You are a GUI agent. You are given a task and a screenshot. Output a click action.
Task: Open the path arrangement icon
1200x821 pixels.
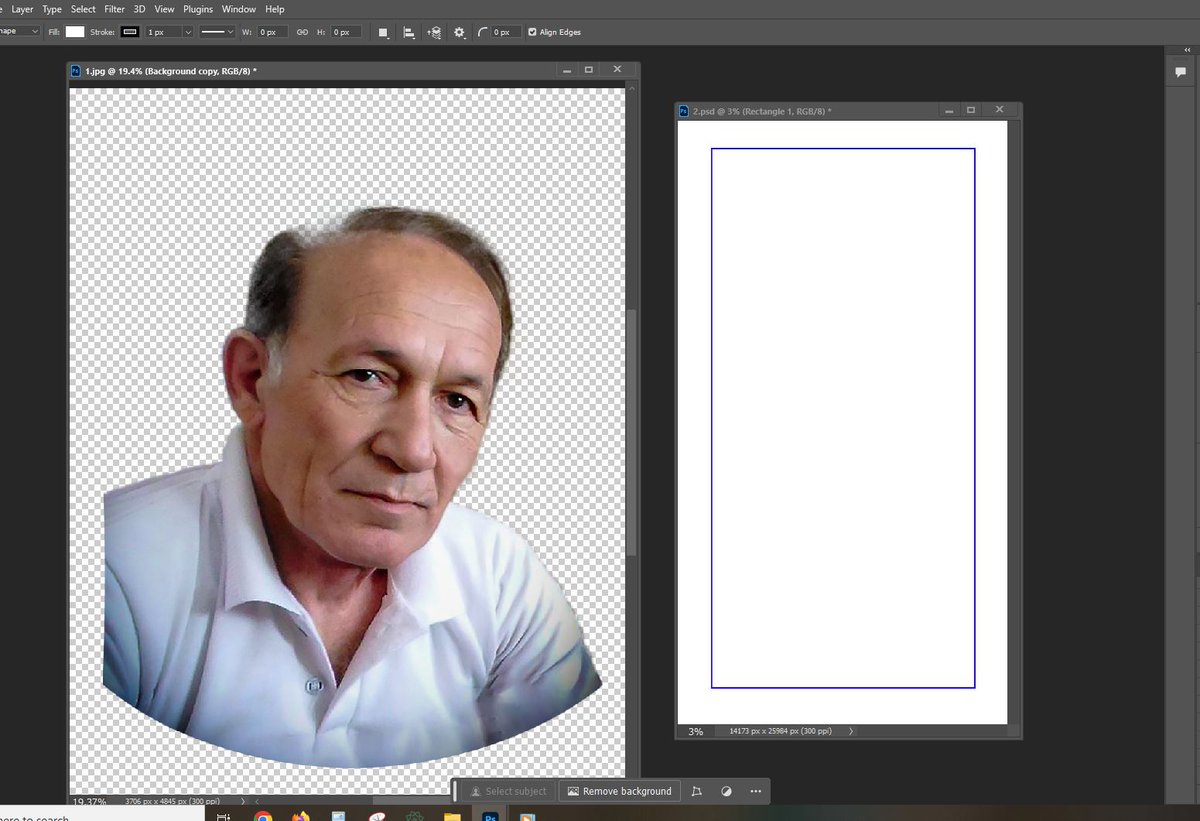pos(434,32)
